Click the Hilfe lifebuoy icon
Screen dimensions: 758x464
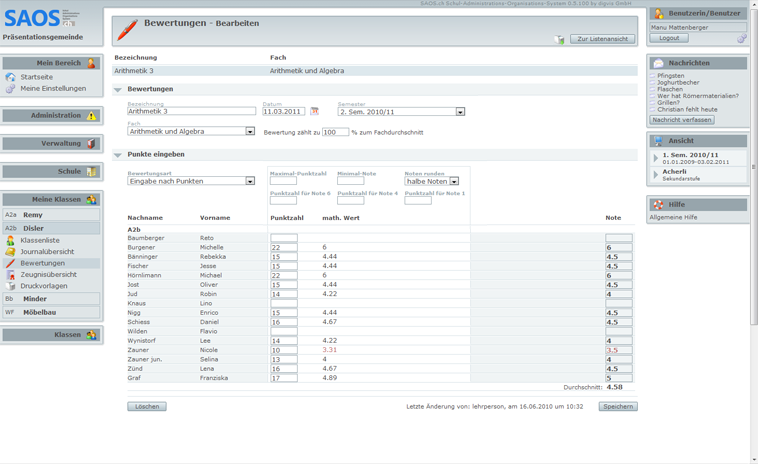click(658, 204)
